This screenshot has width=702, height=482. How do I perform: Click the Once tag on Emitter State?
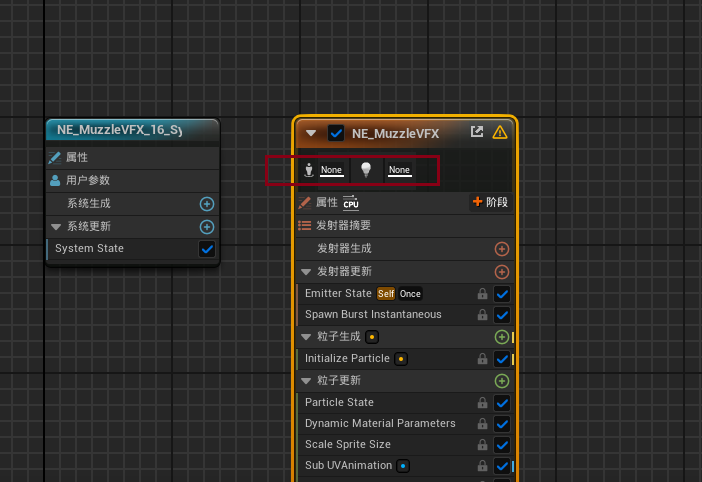(x=410, y=294)
